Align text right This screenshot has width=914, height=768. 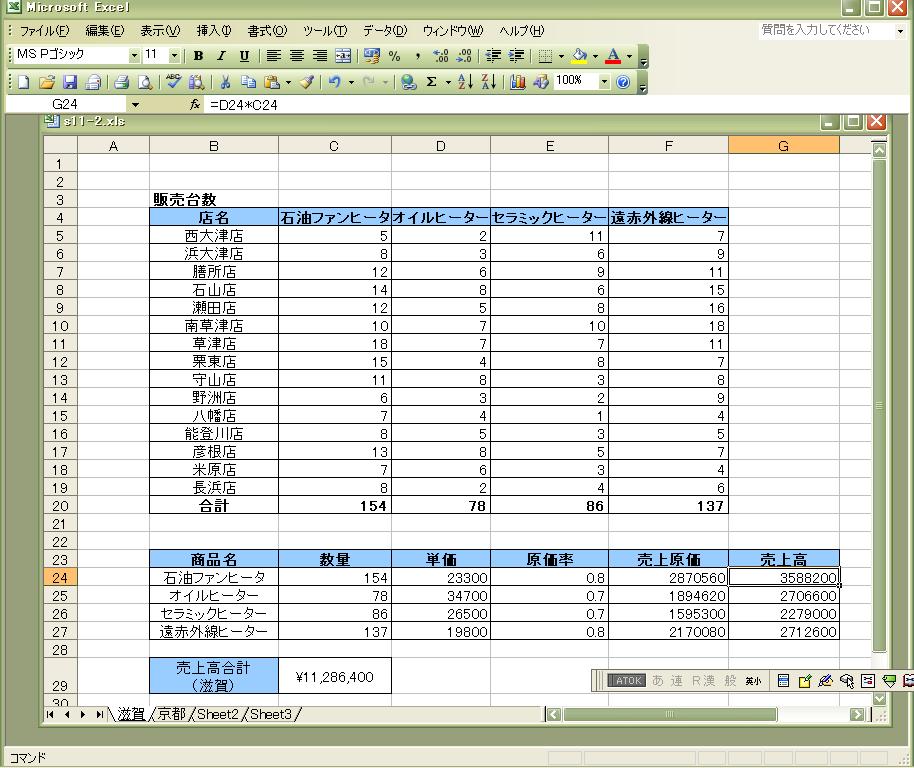point(320,56)
